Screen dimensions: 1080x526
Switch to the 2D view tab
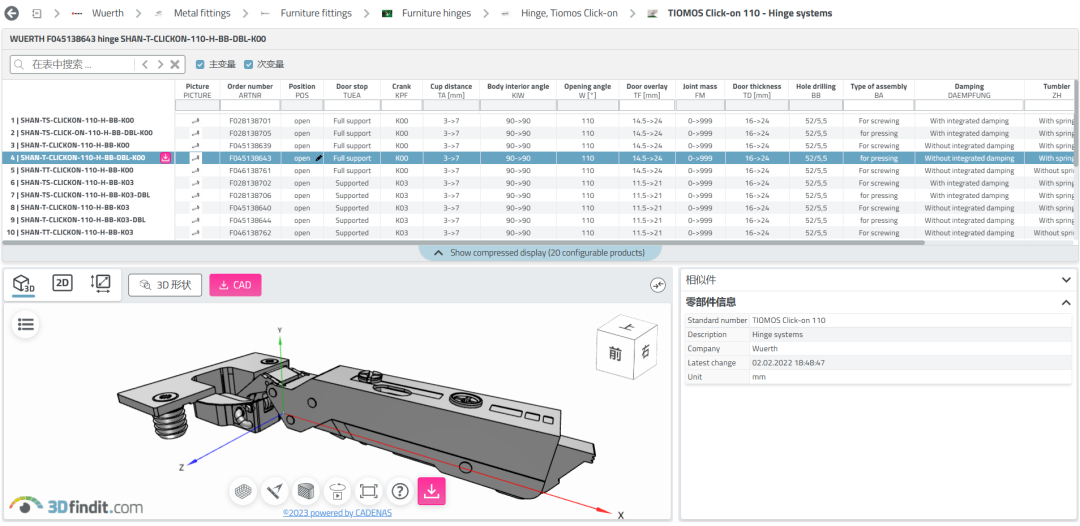click(63, 282)
